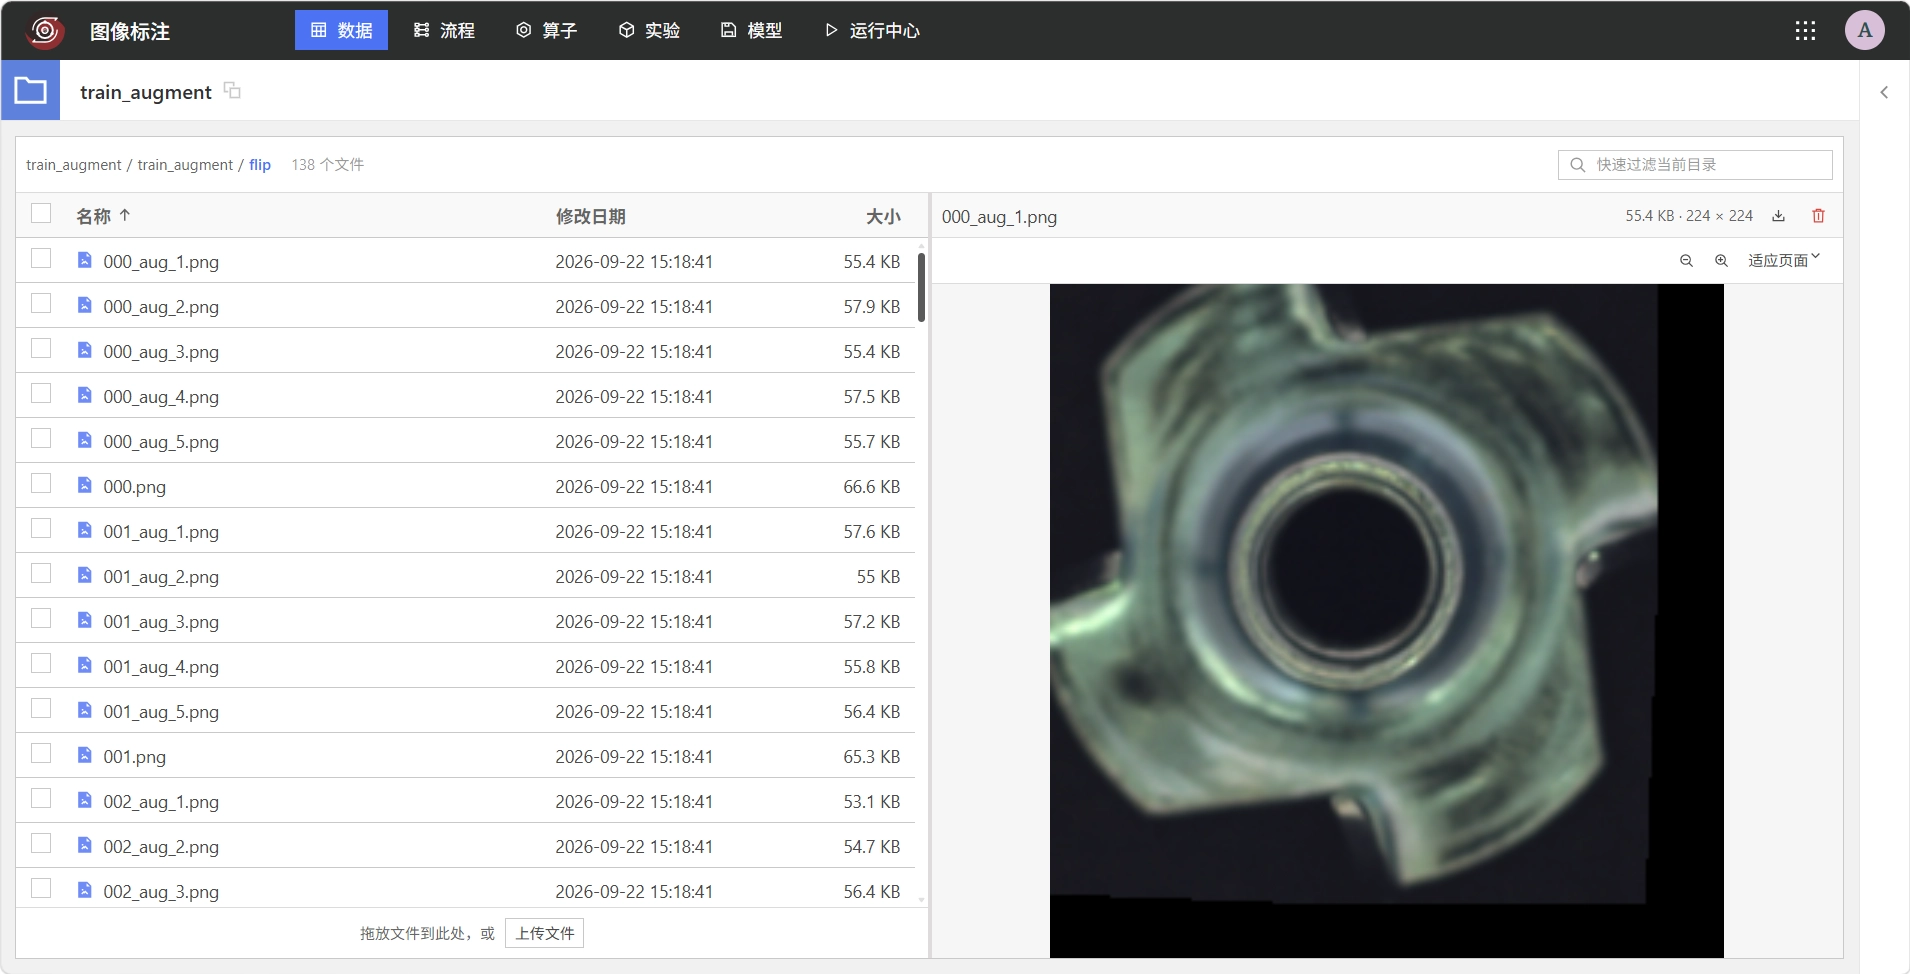Check the box for 000_aug_2.png
1910x974 pixels.
[41, 303]
